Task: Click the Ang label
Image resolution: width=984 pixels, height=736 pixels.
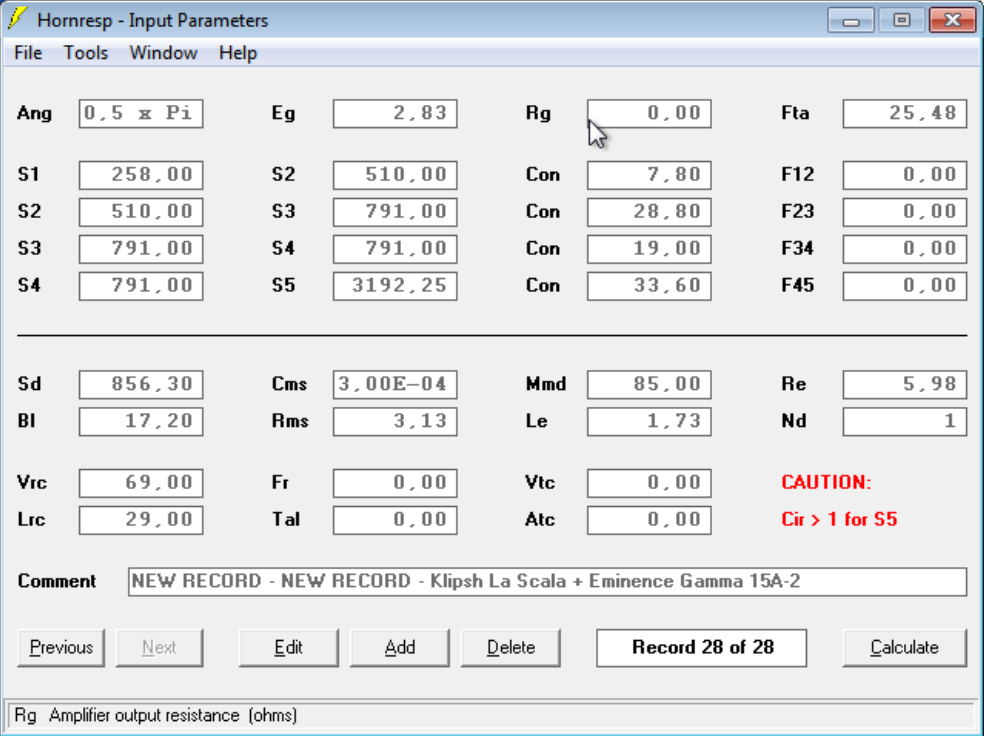Action: (x=35, y=114)
